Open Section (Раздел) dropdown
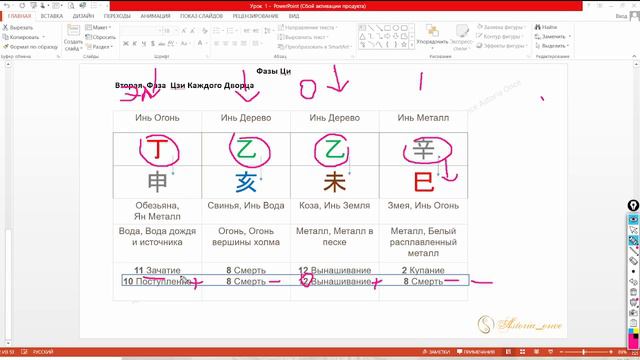 click(99, 47)
